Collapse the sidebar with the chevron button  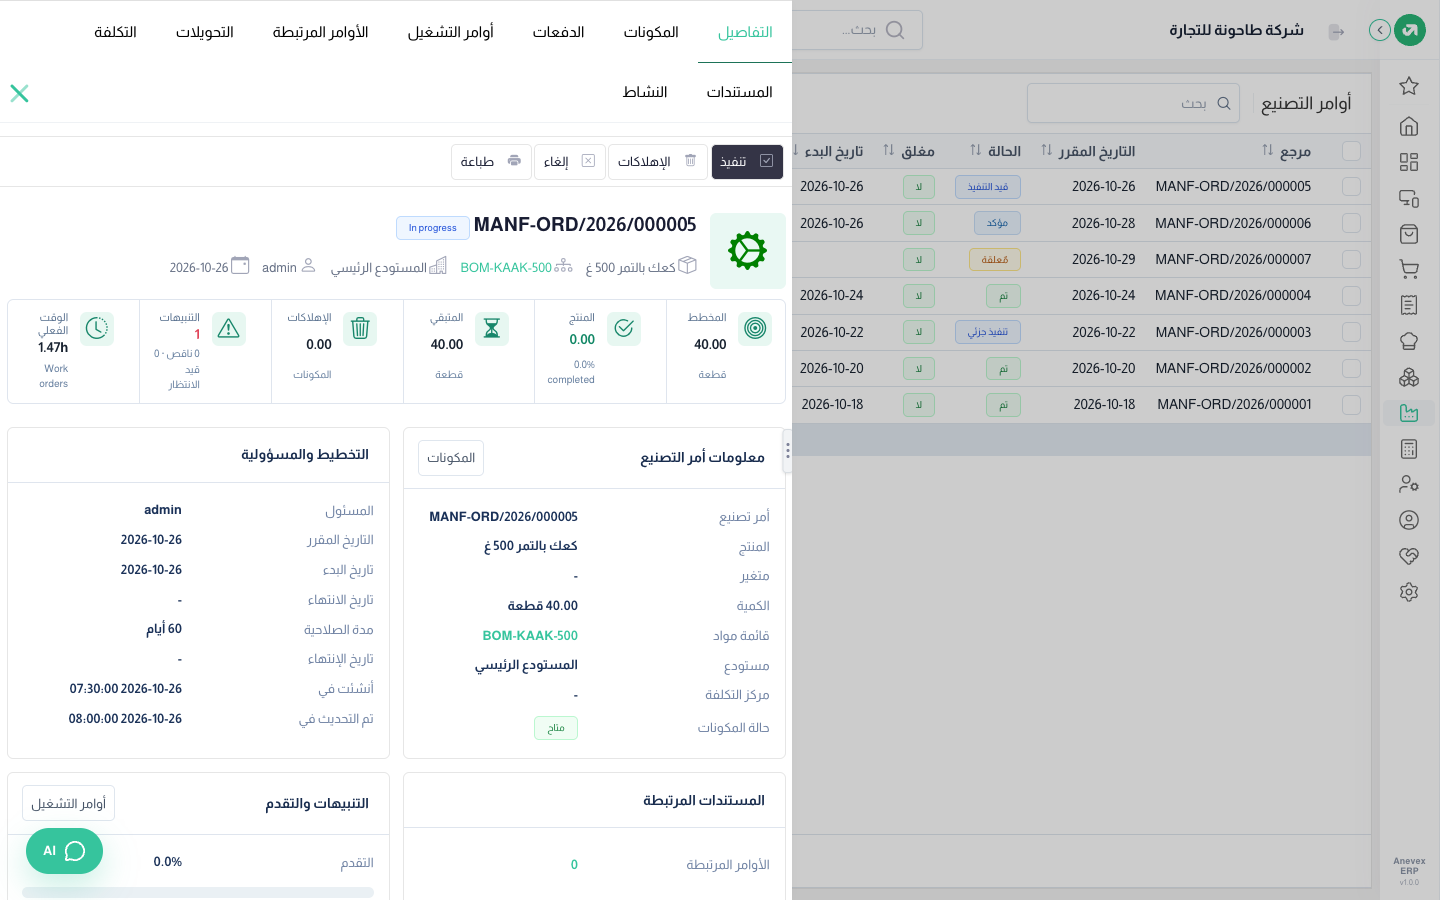[x=1380, y=30]
